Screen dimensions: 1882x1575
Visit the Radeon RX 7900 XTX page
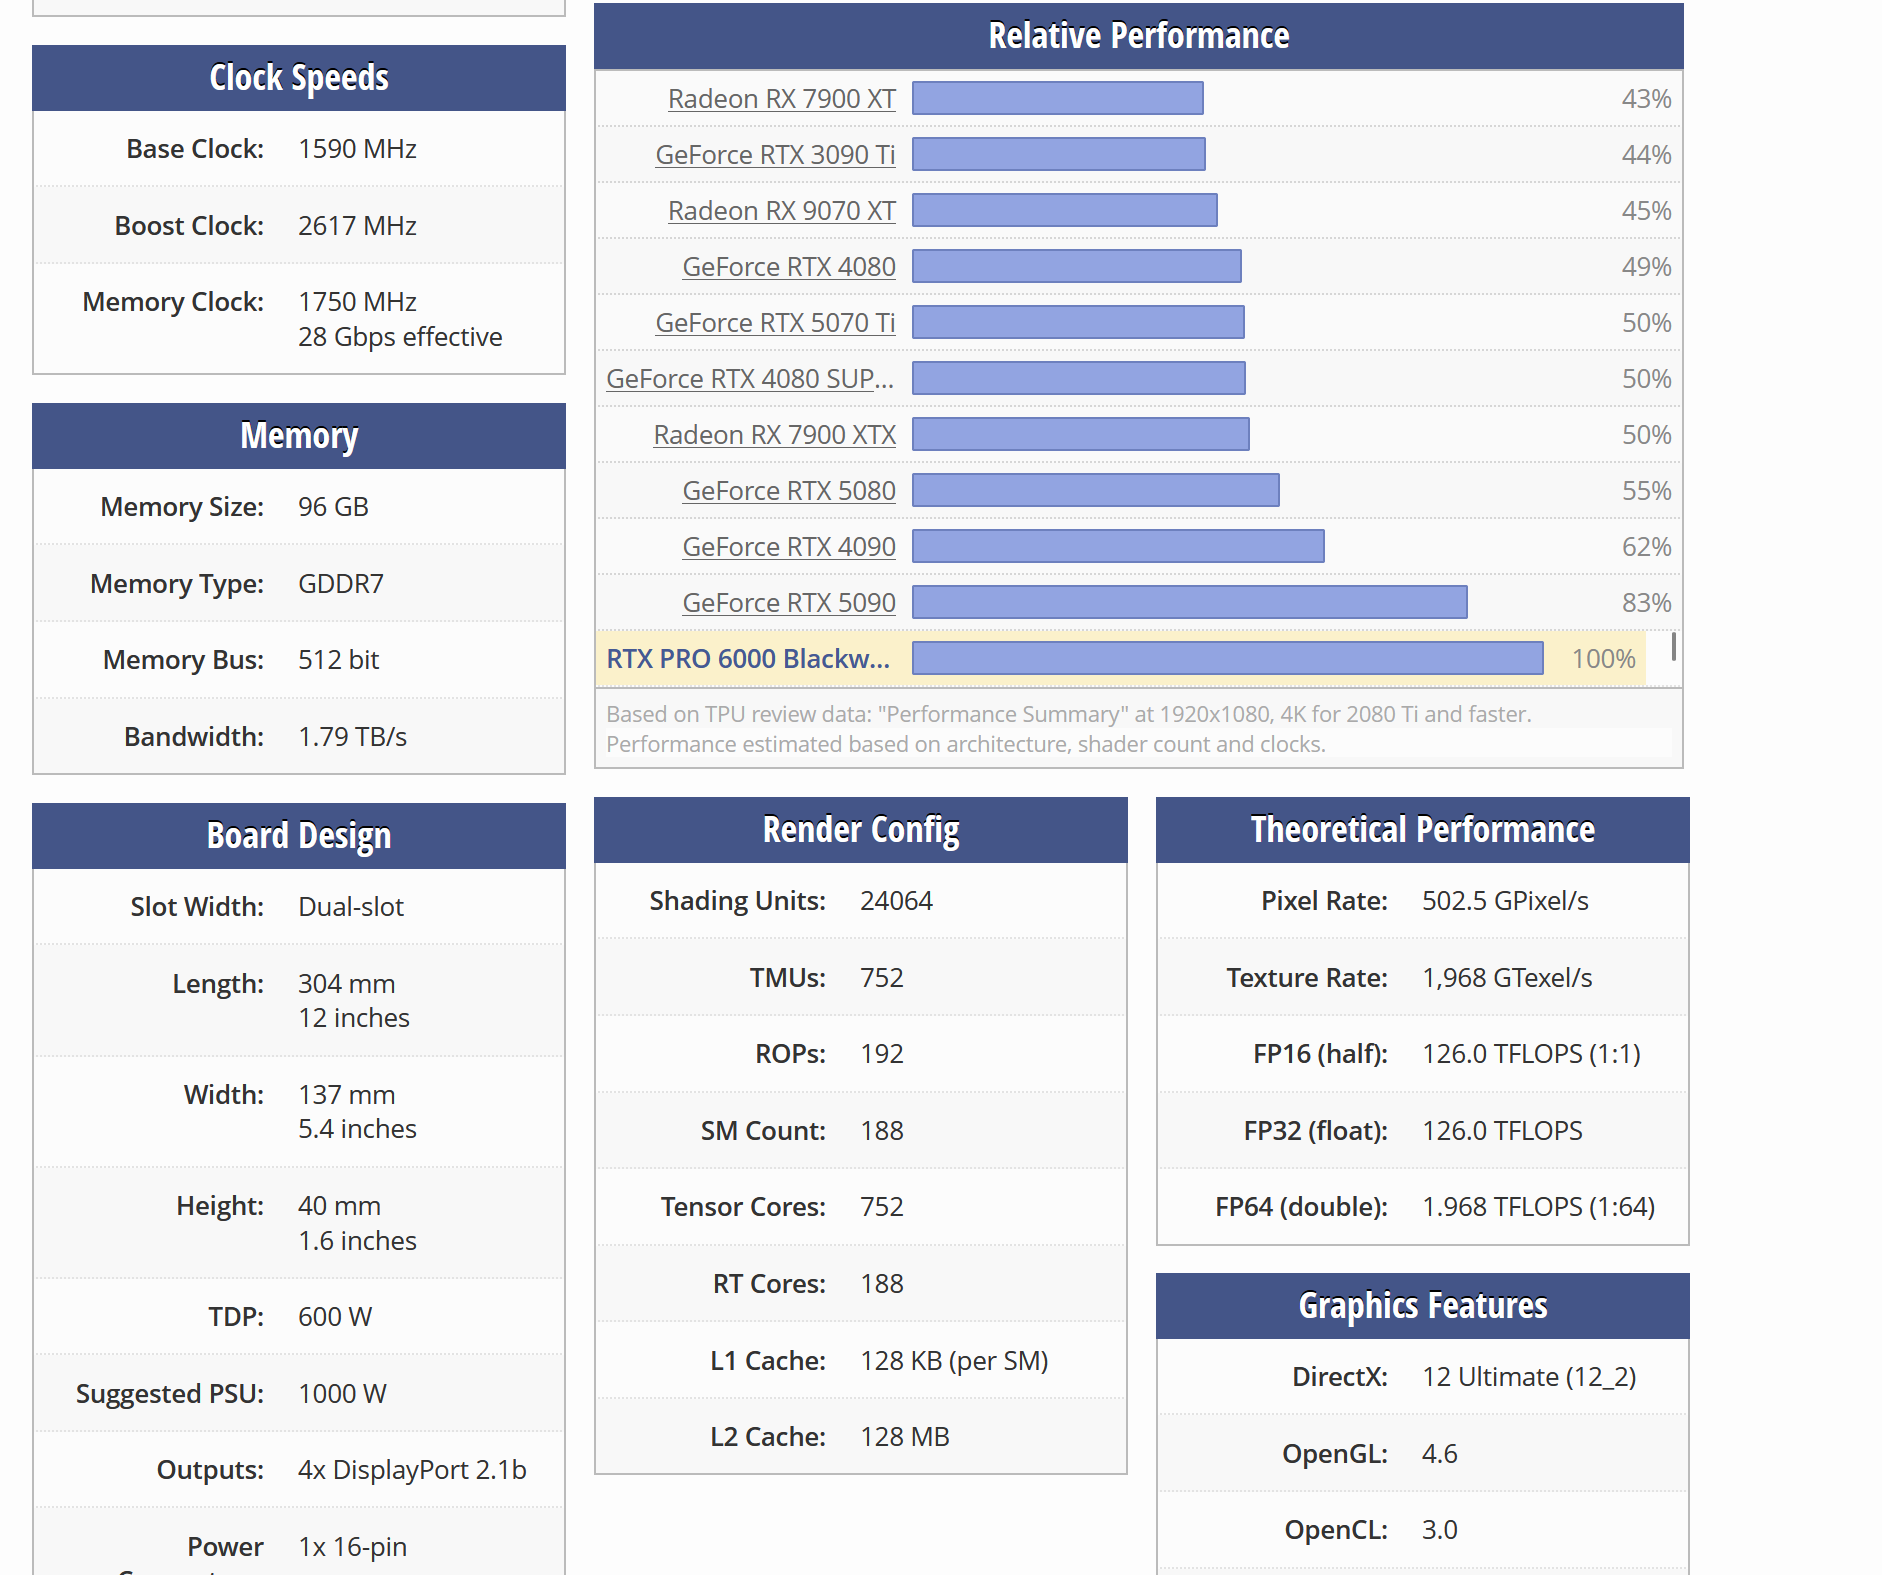click(775, 435)
